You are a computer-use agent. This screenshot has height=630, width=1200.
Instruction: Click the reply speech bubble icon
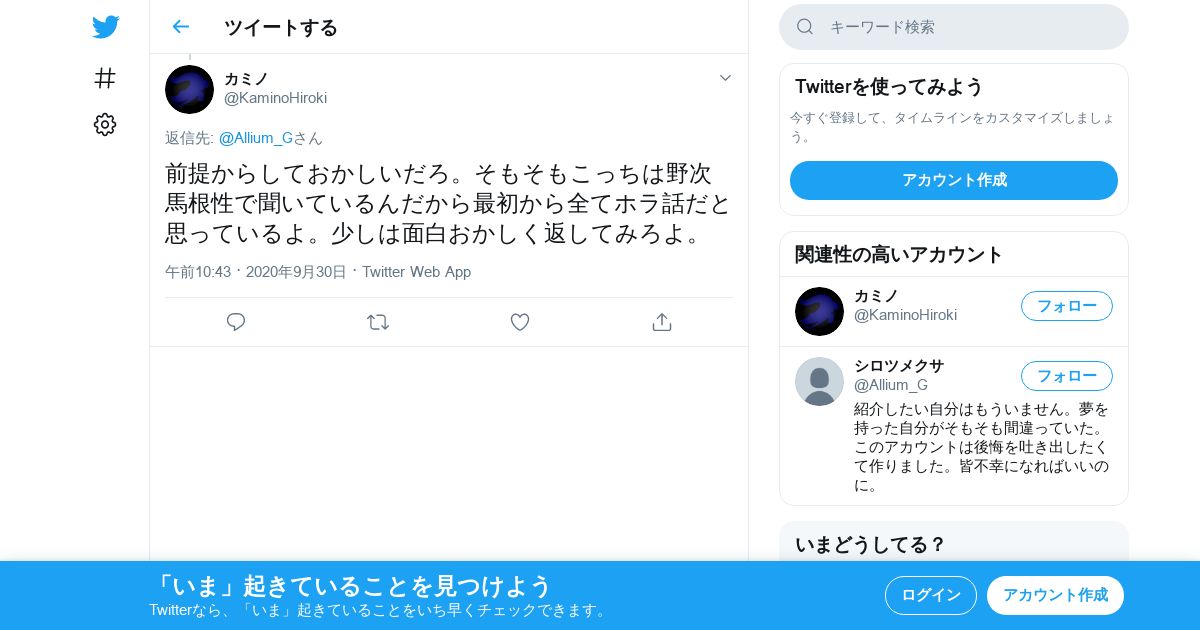(x=236, y=322)
